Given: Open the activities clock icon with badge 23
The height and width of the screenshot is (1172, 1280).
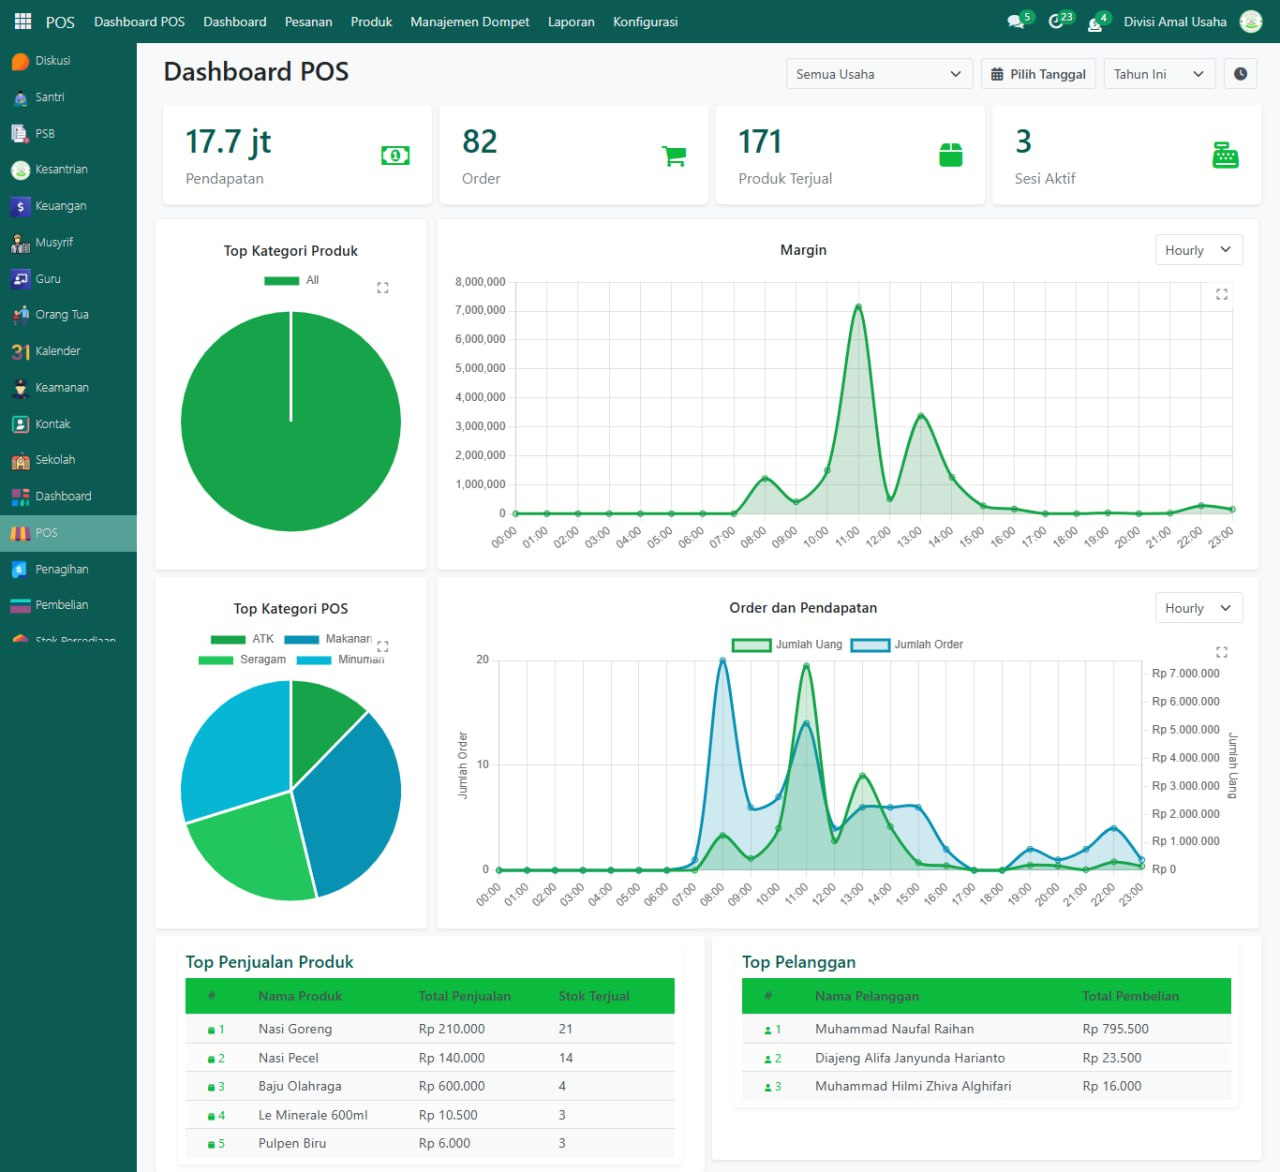Looking at the screenshot, I should pyautogui.click(x=1057, y=21).
